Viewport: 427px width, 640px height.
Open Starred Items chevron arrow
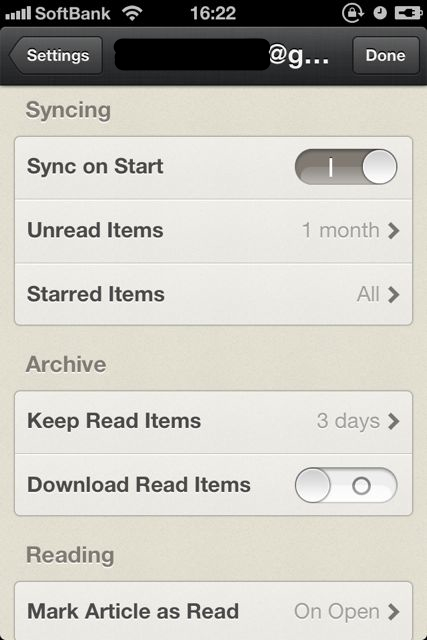(x=394, y=294)
